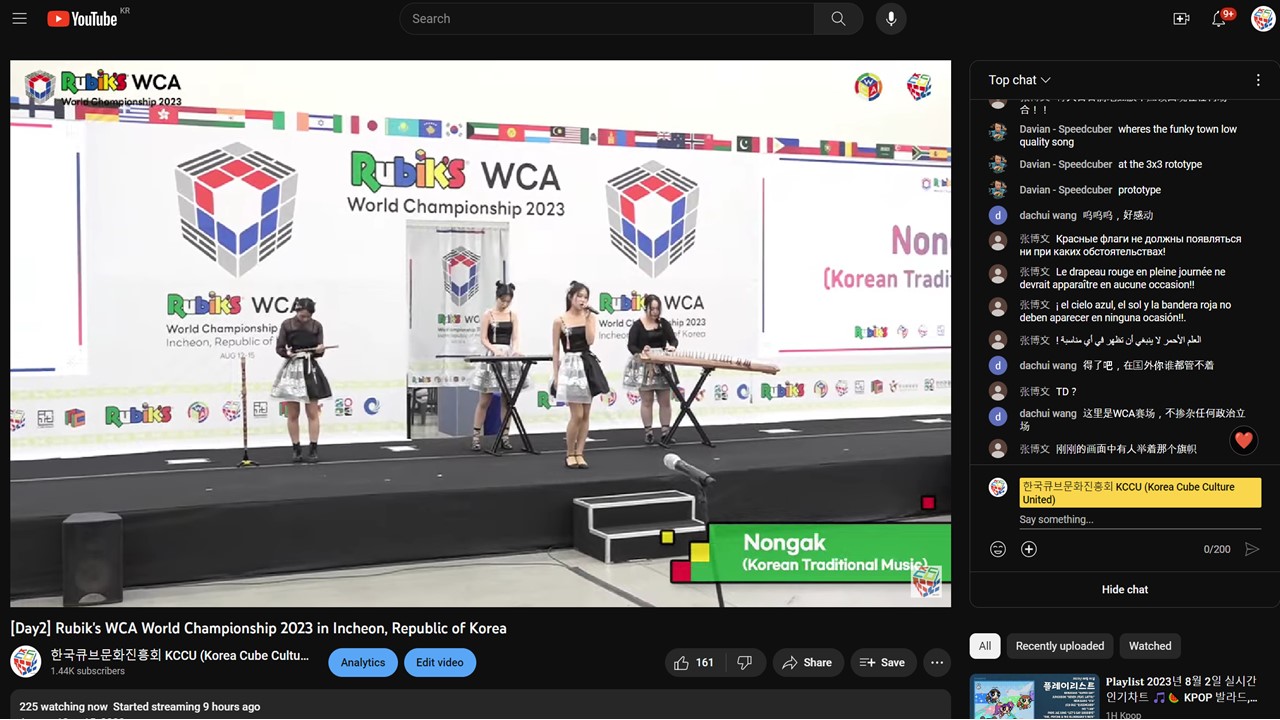Select the Recently uploaded chip

pyautogui.click(x=1060, y=646)
